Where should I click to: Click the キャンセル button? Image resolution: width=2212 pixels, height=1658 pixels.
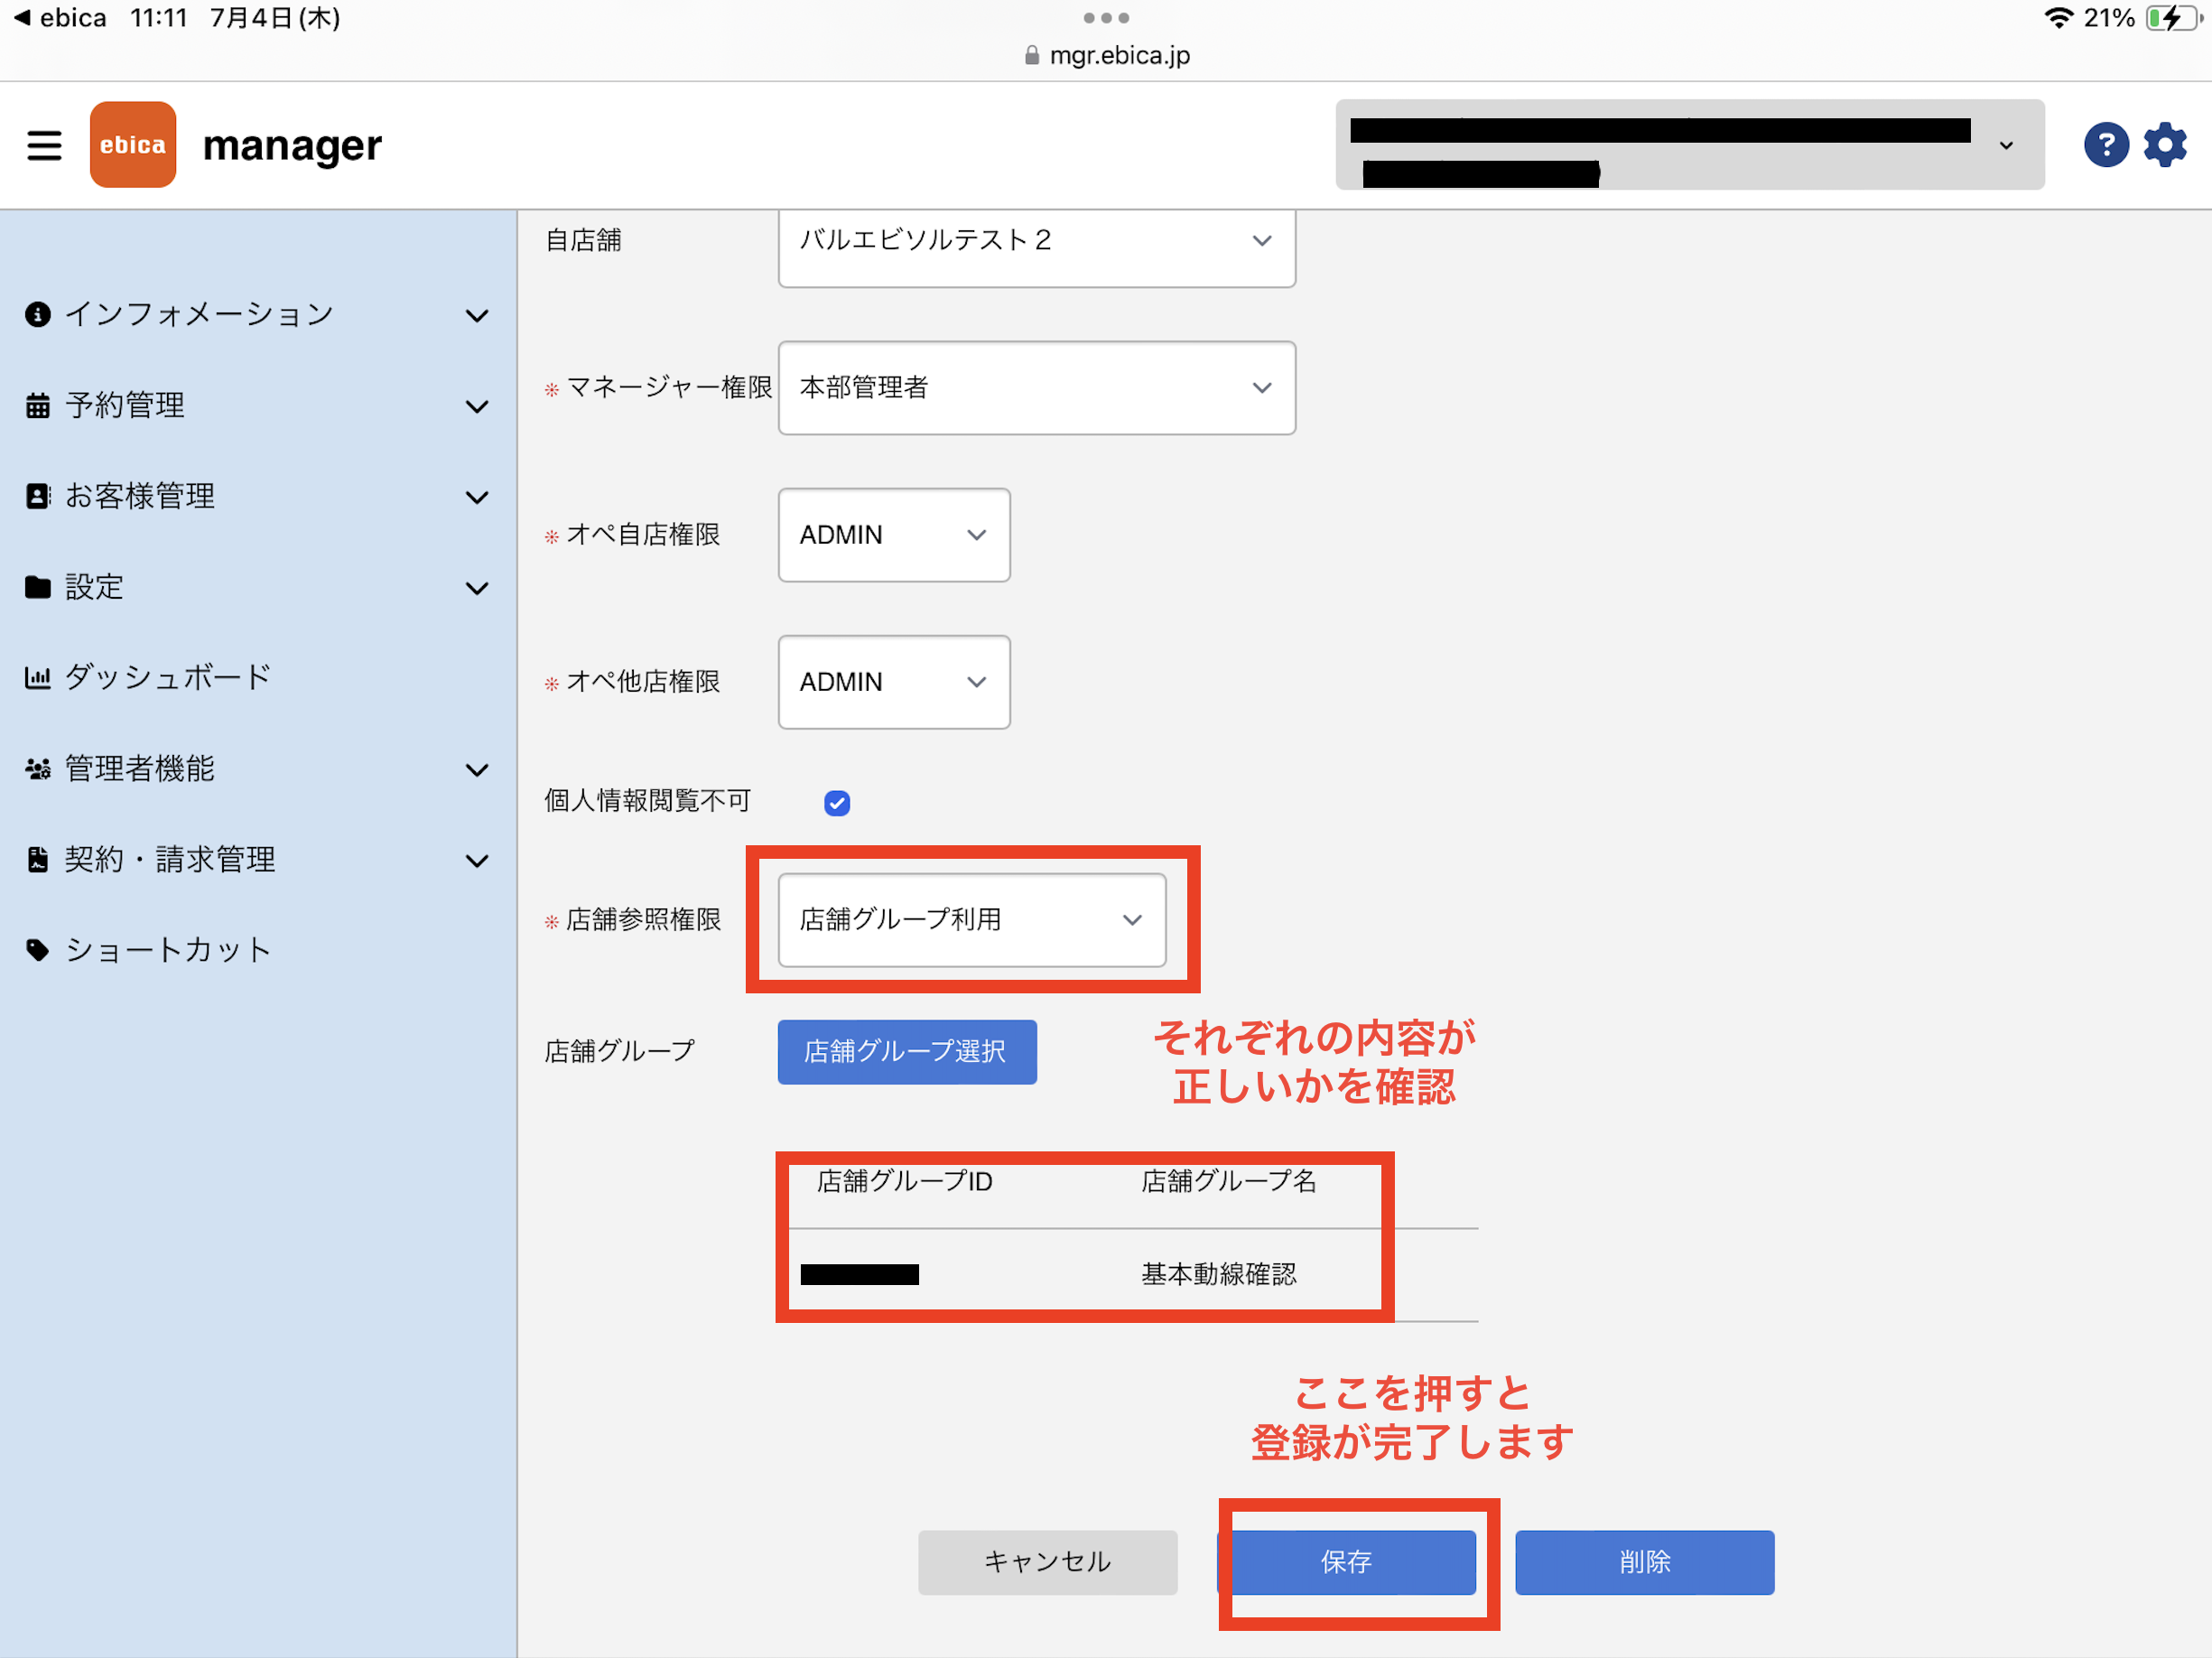1047,1562
